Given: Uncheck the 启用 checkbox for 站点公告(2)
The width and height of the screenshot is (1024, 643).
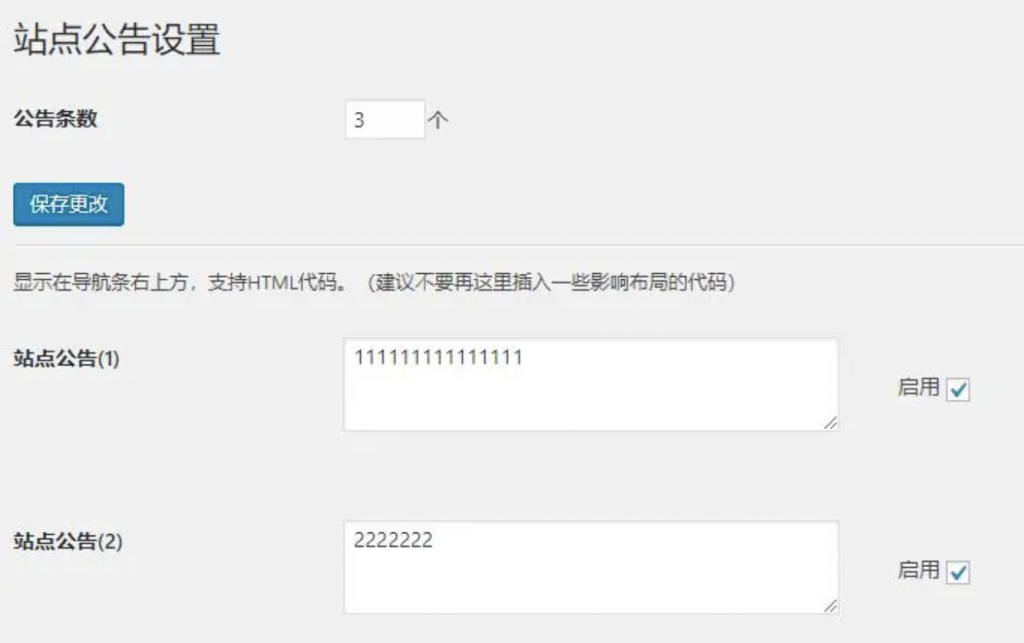Looking at the screenshot, I should 958,572.
